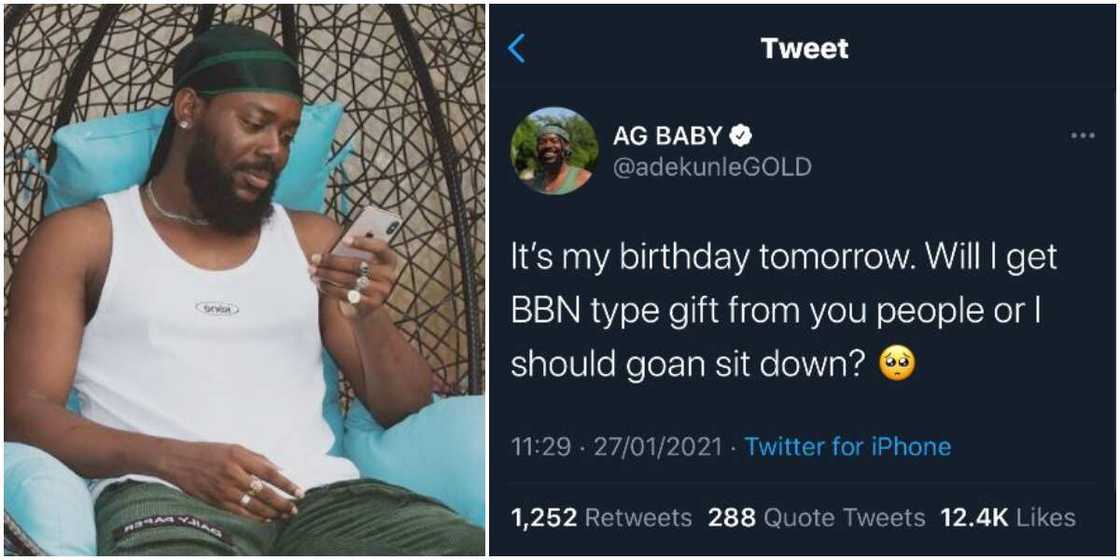Click the 11:29 timestamp
Screen dimensions: 1120x560
coord(539,446)
